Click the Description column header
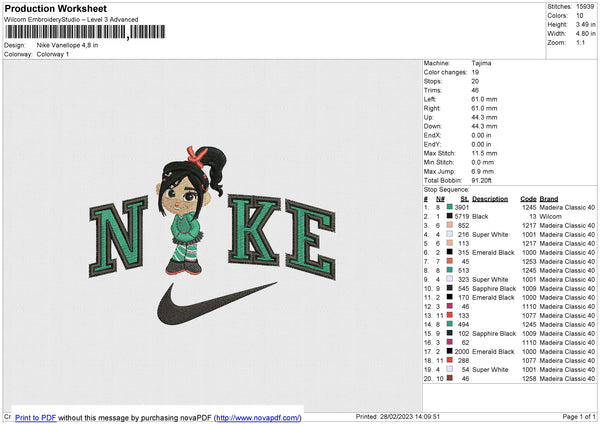The width and height of the screenshot is (600, 424). click(490, 199)
